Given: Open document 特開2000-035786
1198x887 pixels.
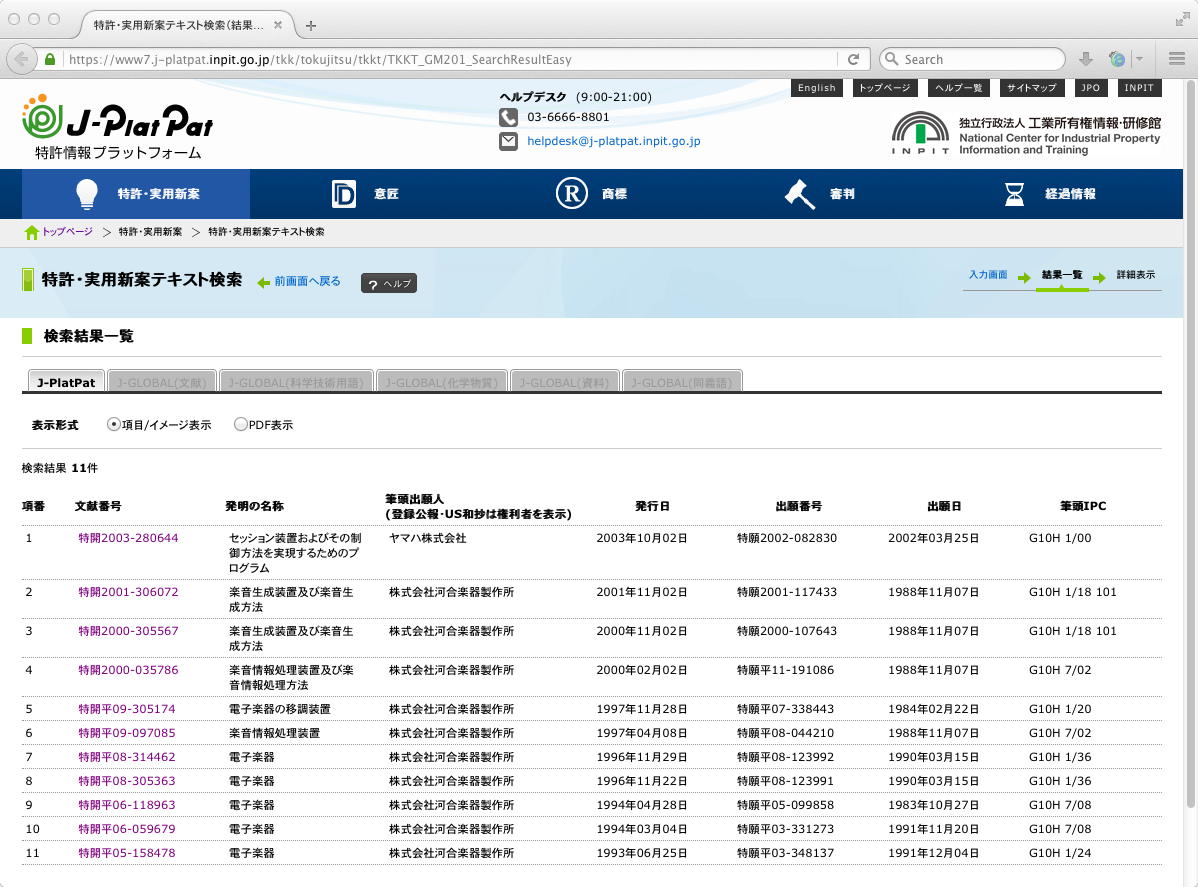Looking at the screenshot, I should (x=128, y=670).
